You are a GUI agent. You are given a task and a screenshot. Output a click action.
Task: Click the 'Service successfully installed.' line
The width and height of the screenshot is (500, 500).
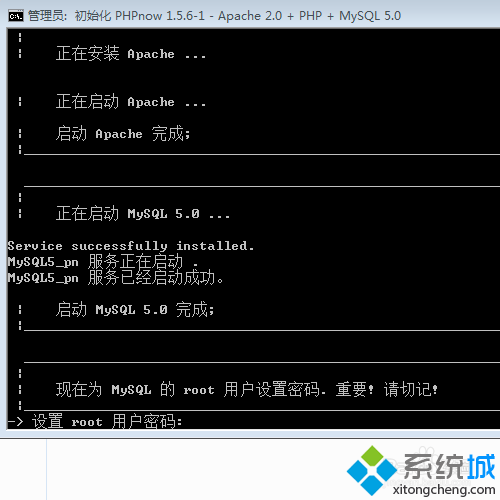(131, 246)
